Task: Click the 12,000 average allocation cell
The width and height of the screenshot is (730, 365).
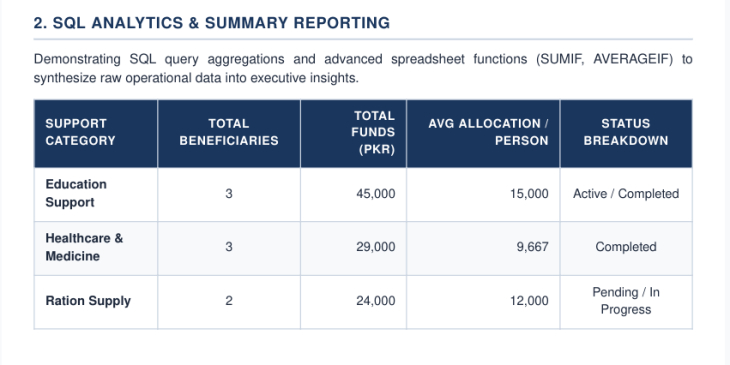Action: coord(529,301)
